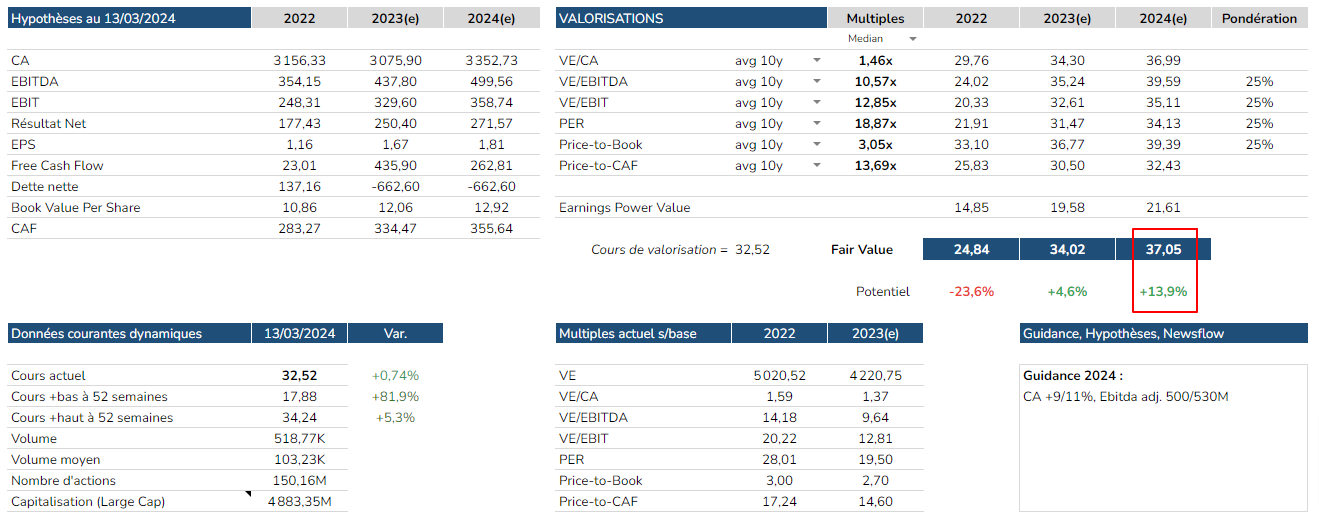The image size is (1319, 531).
Task: Select the Guidance, Hypothèses, Newsflow header
Action: click(1162, 334)
